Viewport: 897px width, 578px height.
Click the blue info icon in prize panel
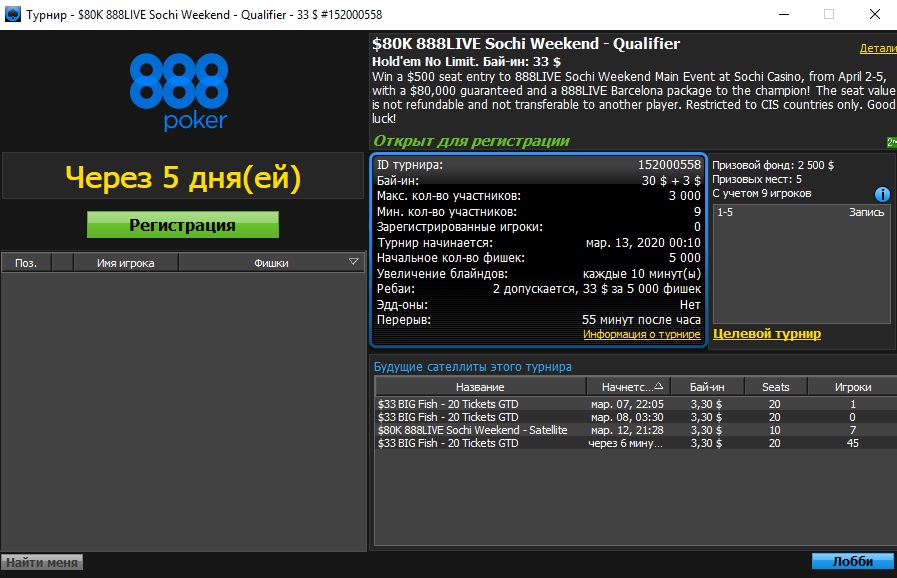[882, 195]
